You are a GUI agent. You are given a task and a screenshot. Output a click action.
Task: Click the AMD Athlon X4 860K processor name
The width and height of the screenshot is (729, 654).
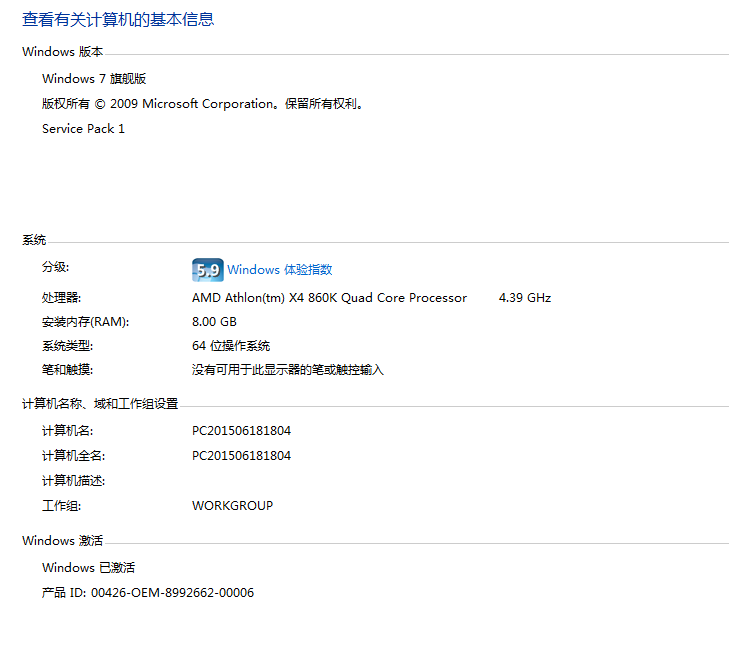pyautogui.click(x=329, y=297)
